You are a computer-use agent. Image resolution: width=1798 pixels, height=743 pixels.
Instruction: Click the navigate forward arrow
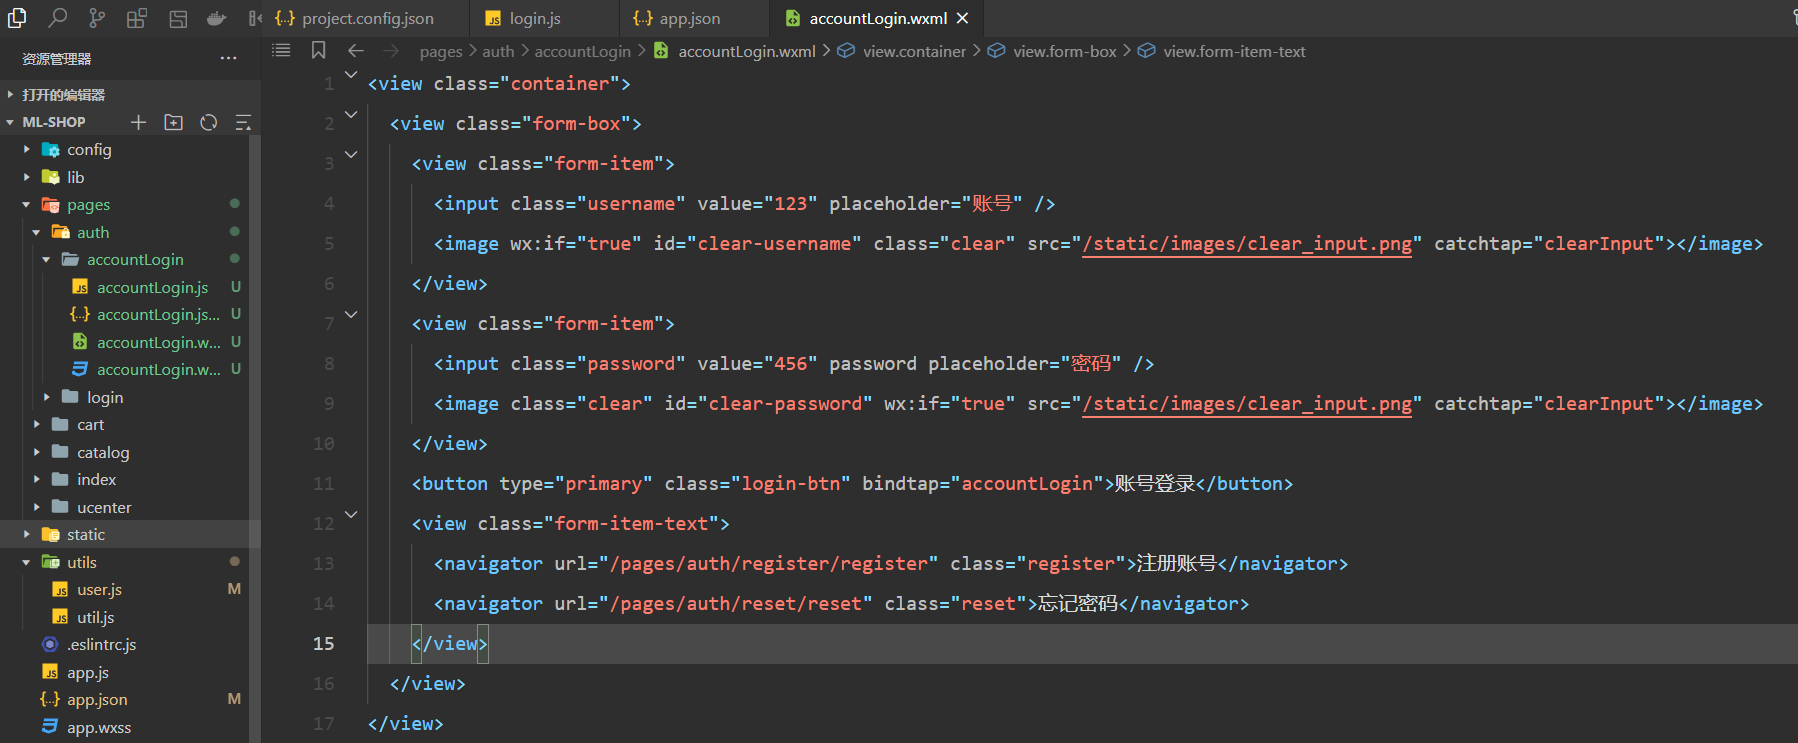(391, 50)
